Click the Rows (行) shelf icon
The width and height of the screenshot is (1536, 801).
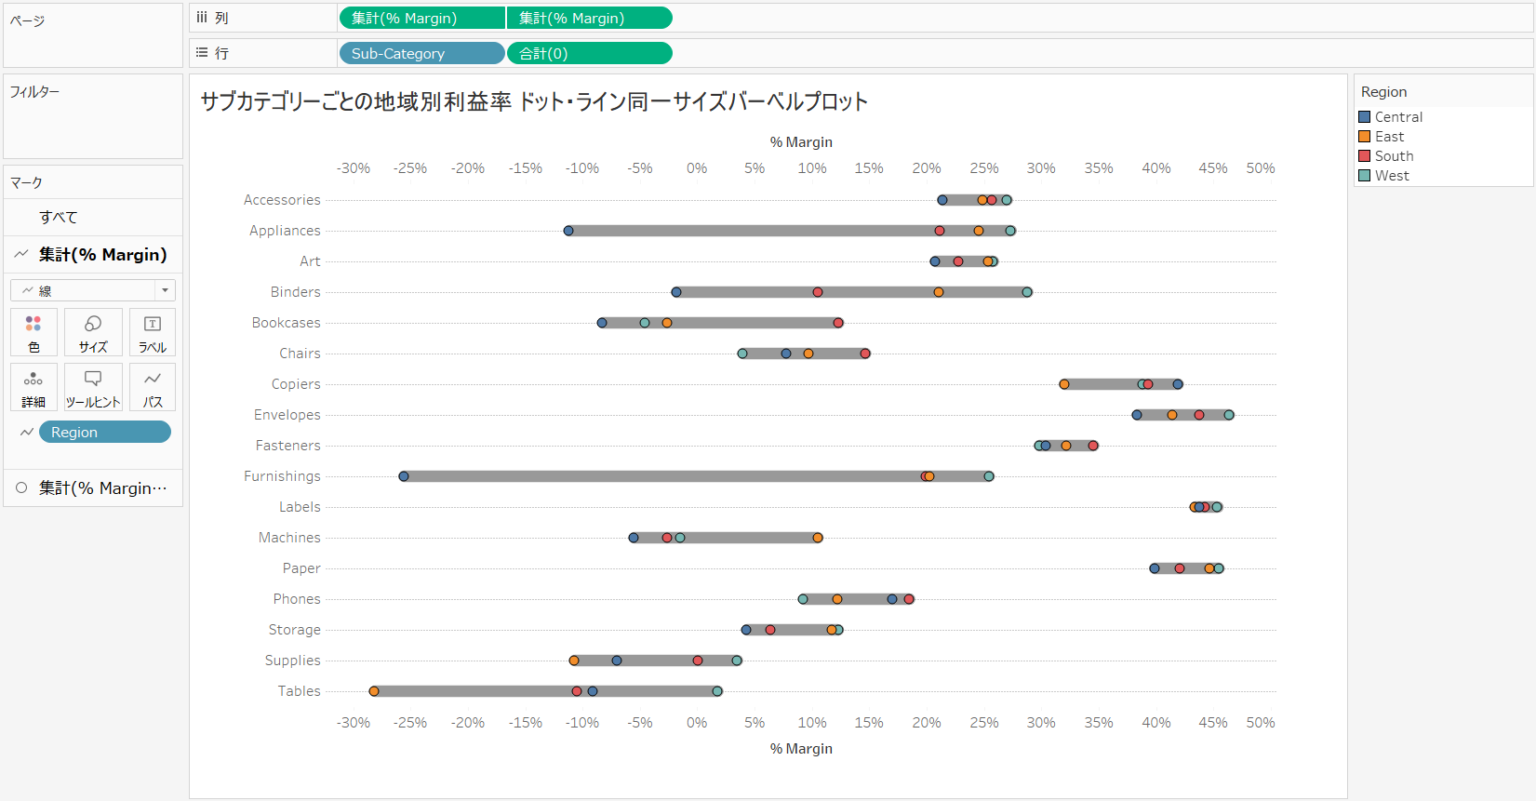click(x=206, y=52)
